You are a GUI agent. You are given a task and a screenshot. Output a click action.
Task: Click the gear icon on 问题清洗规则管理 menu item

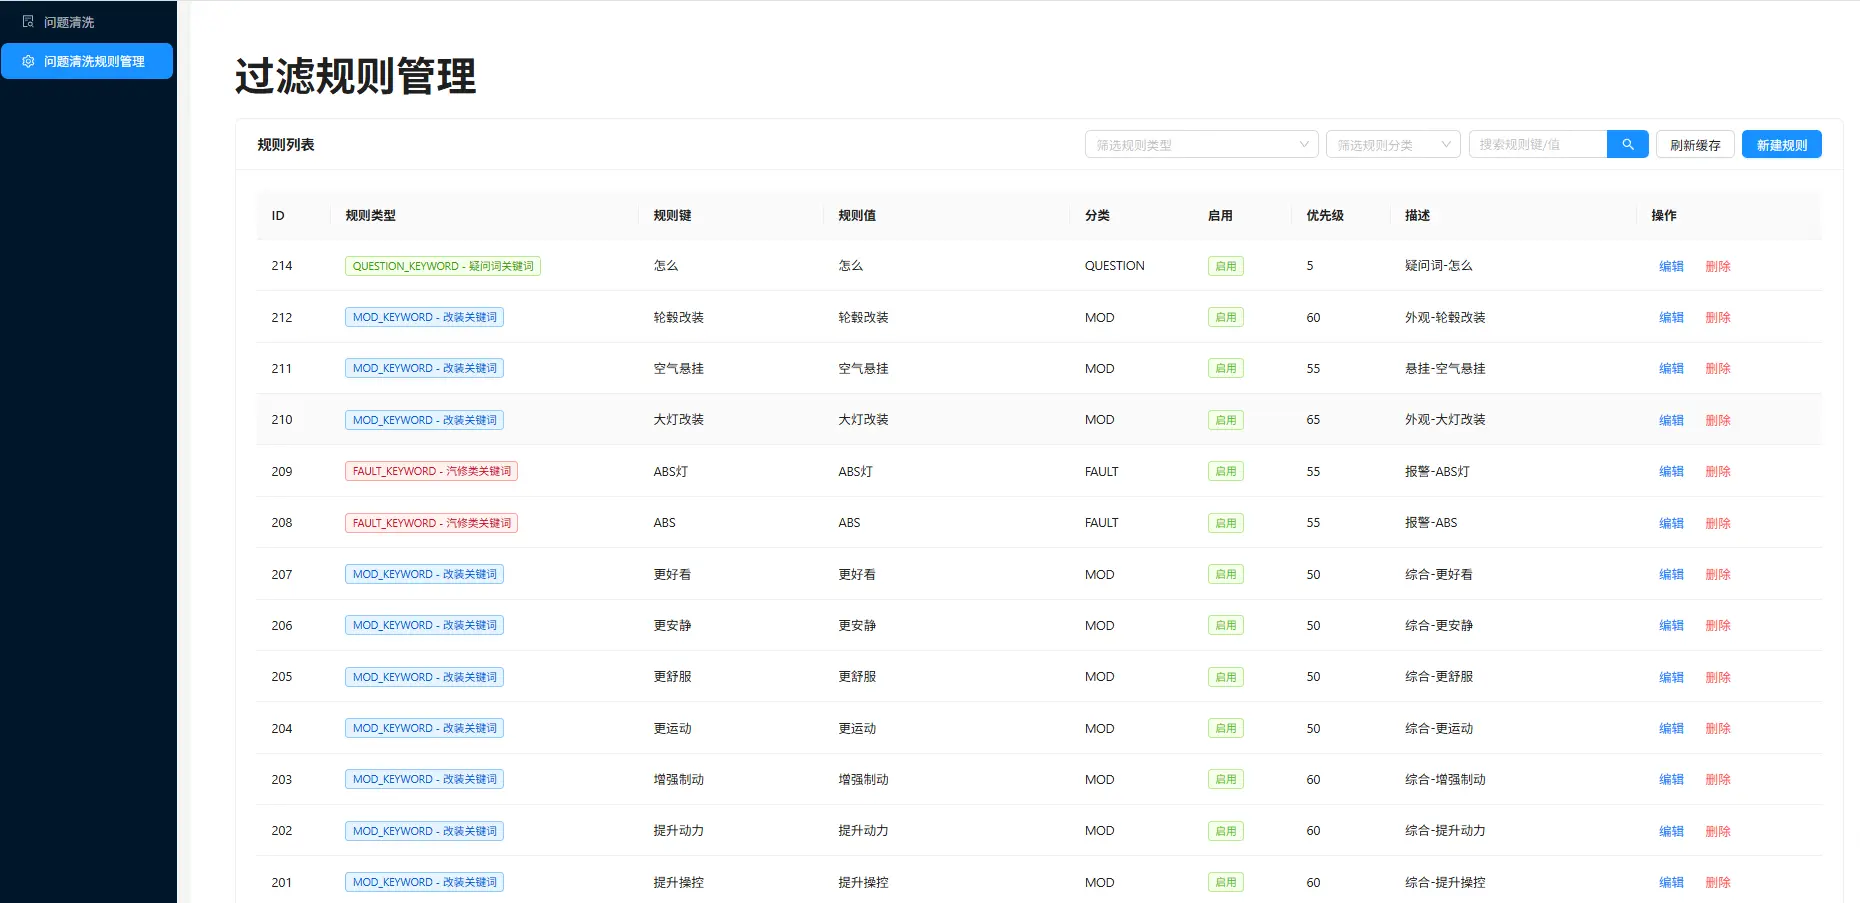tap(28, 61)
